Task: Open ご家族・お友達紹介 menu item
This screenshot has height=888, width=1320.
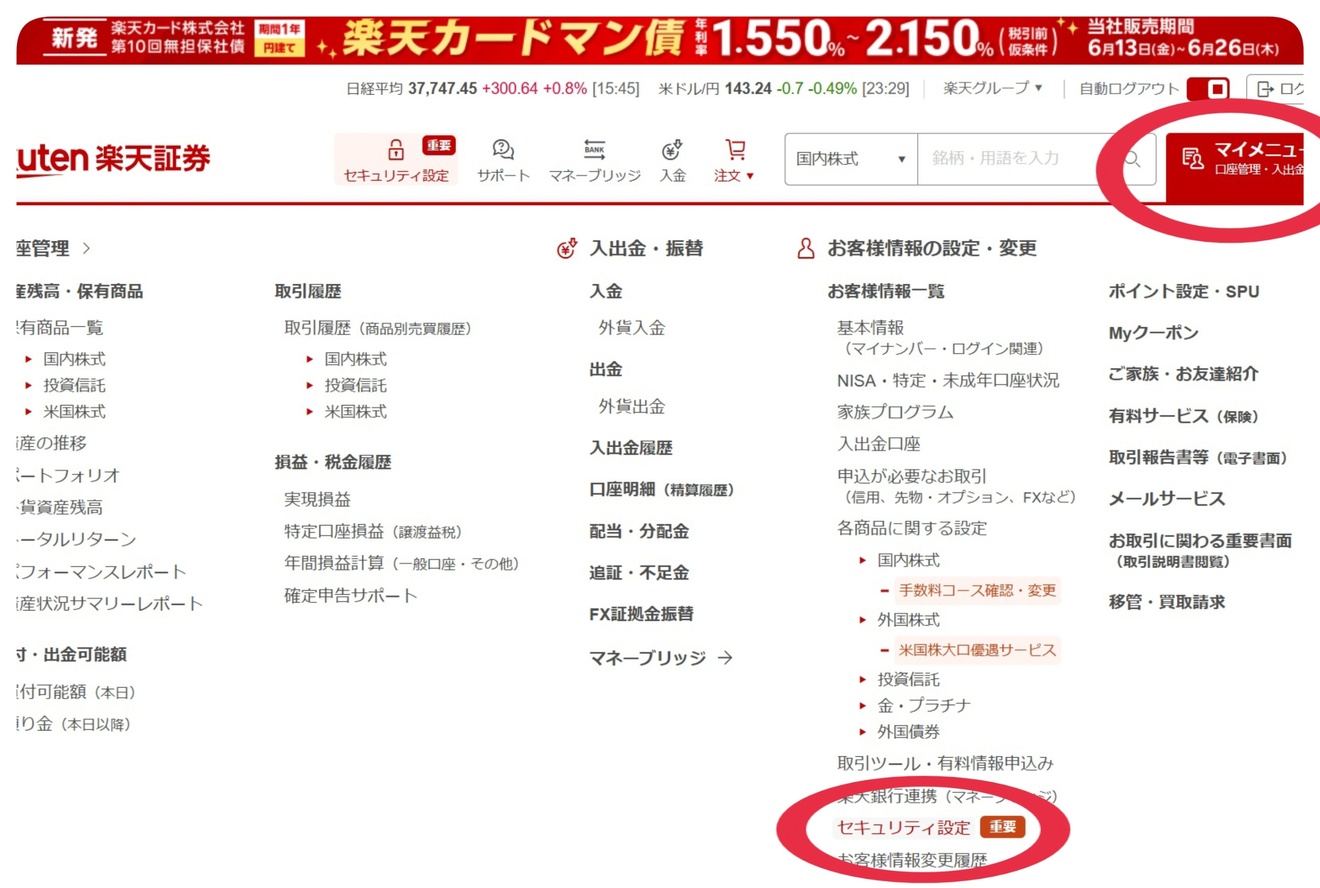Action: (x=1184, y=374)
